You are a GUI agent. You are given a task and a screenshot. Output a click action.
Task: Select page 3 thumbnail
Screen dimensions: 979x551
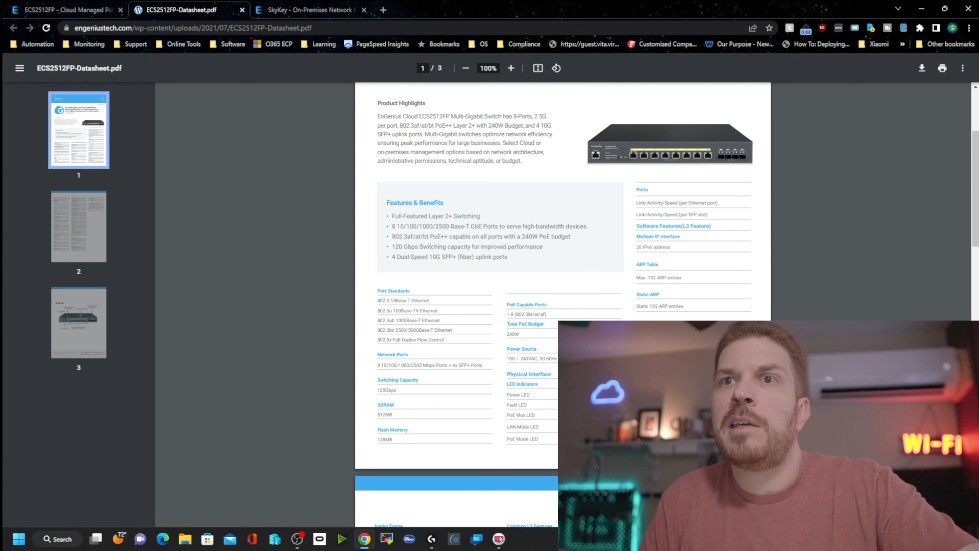(79, 323)
